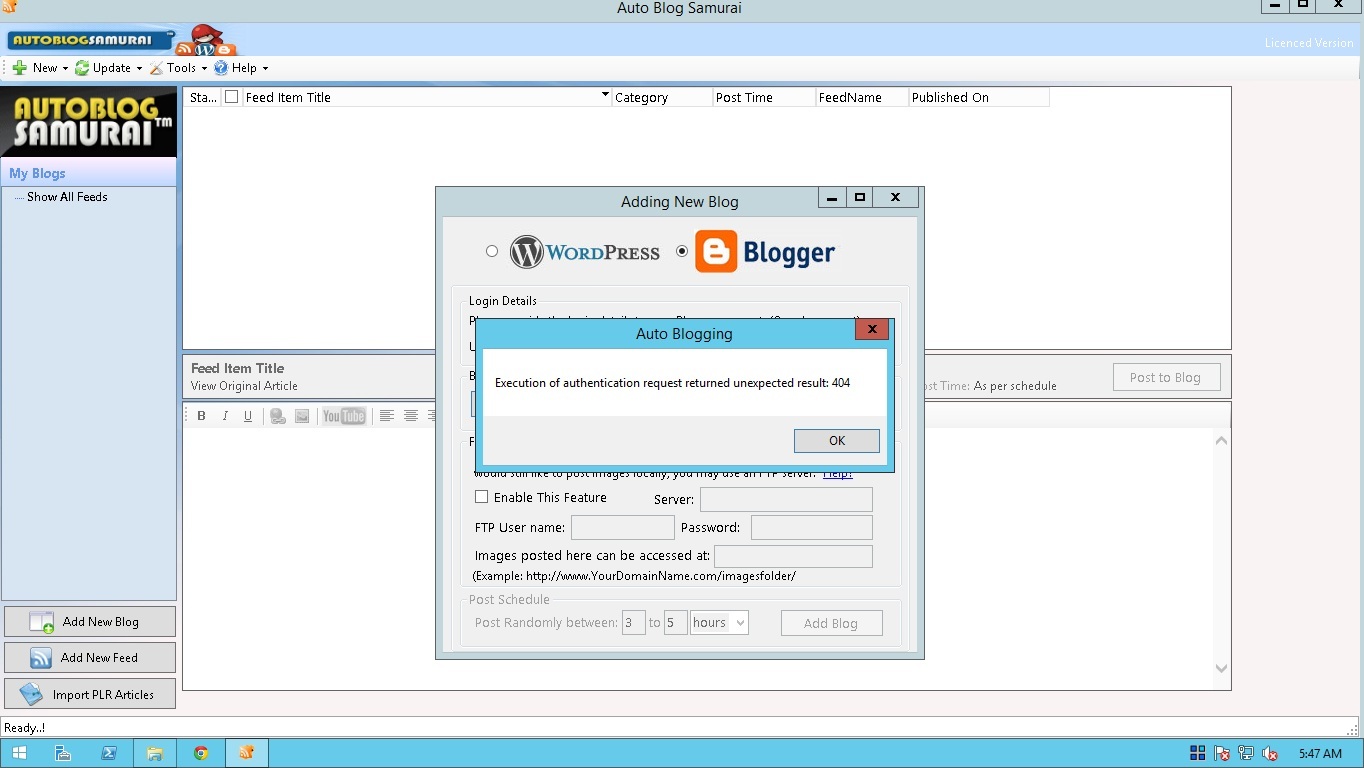Image resolution: width=1364 pixels, height=768 pixels.
Task: Open File Explorer from the taskbar
Action: click(x=155, y=753)
